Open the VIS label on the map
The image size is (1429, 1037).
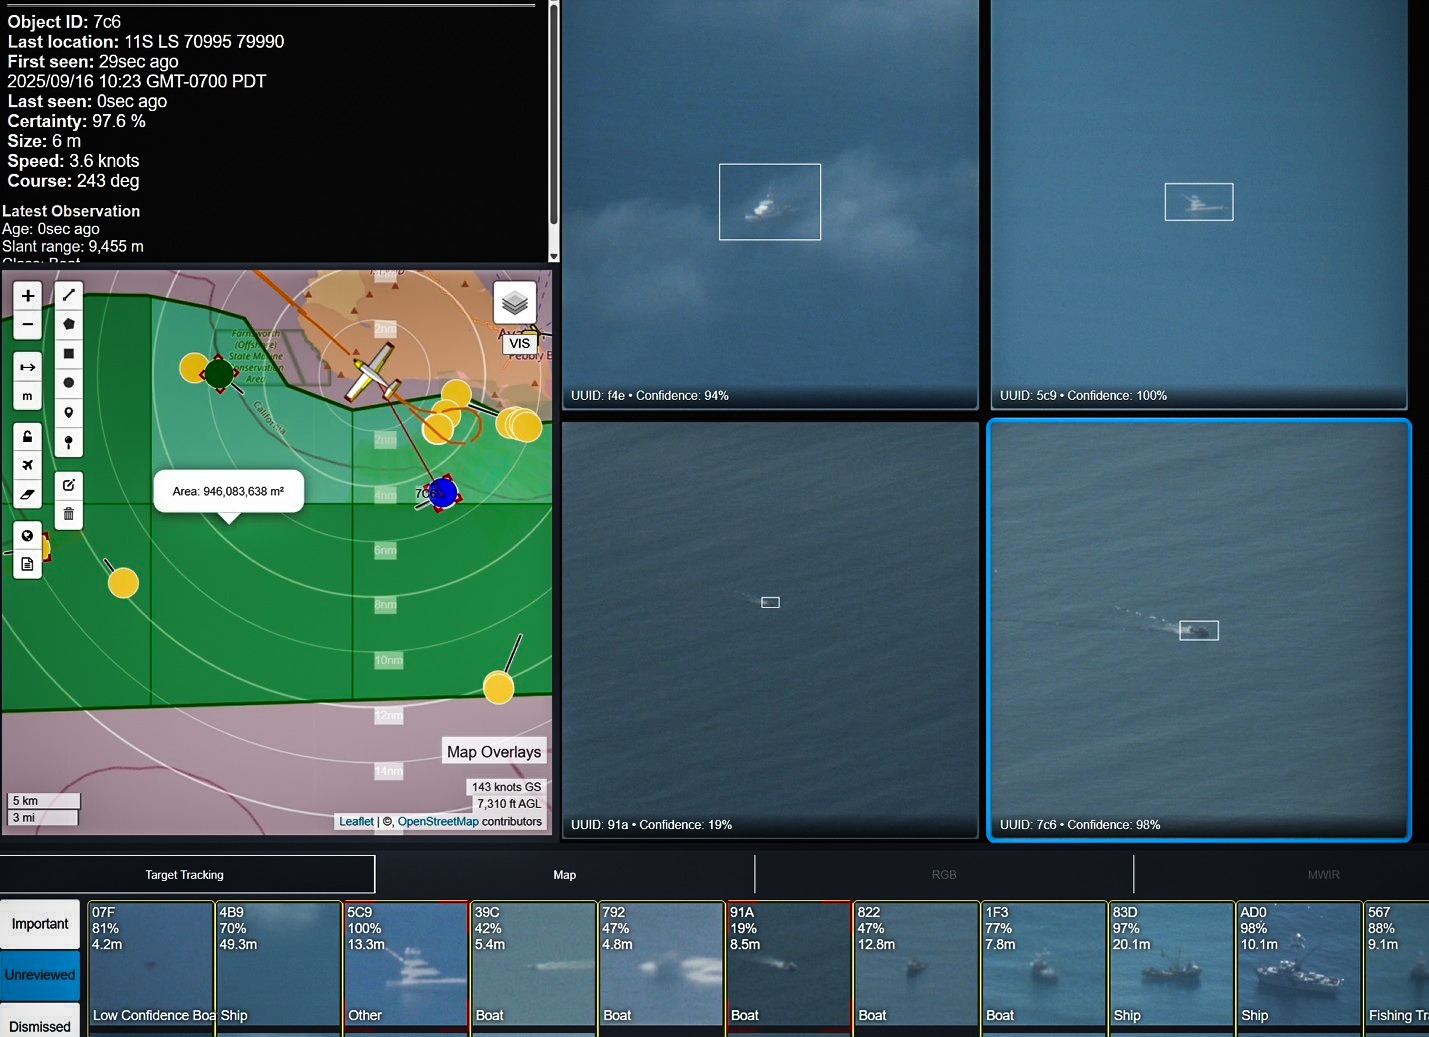(x=519, y=344)
